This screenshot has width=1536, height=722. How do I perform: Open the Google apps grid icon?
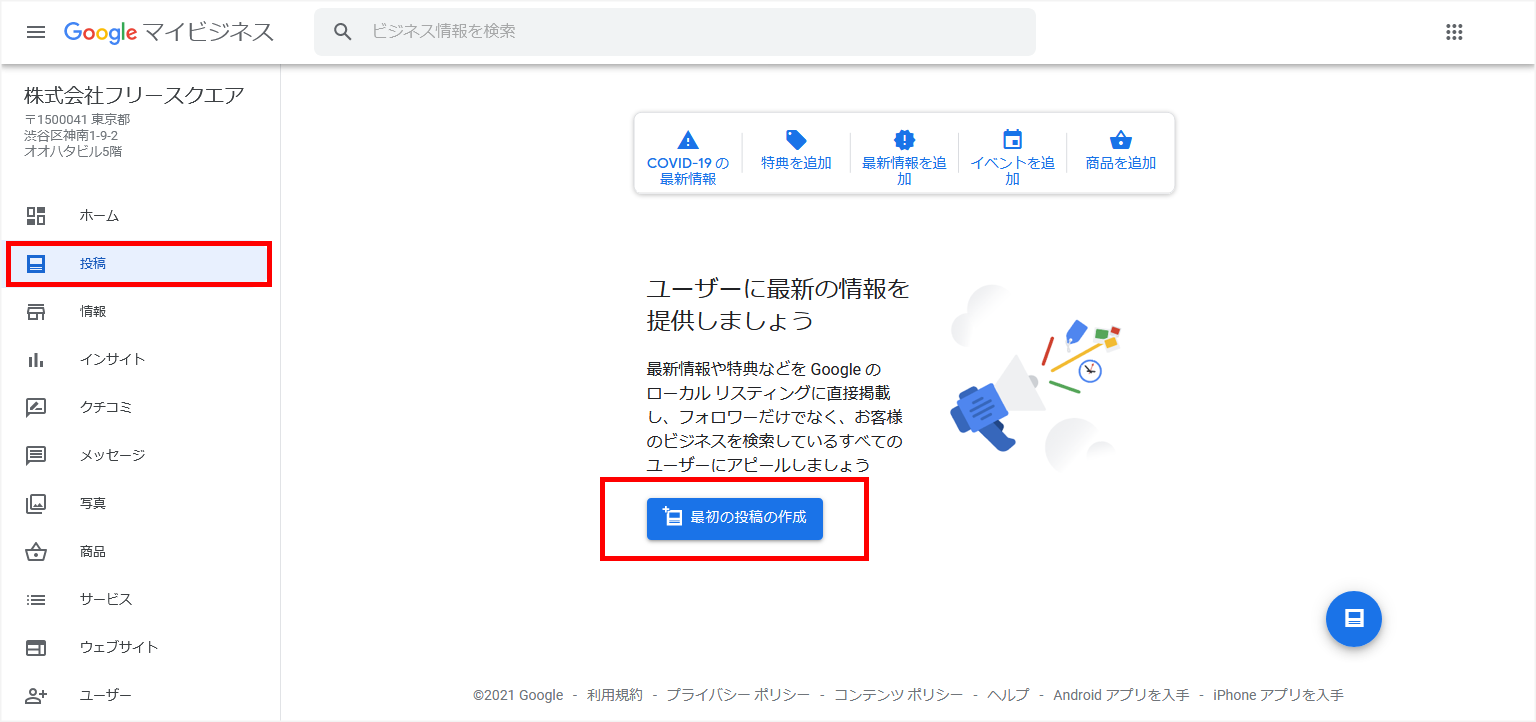click(x=1454, y=32)
